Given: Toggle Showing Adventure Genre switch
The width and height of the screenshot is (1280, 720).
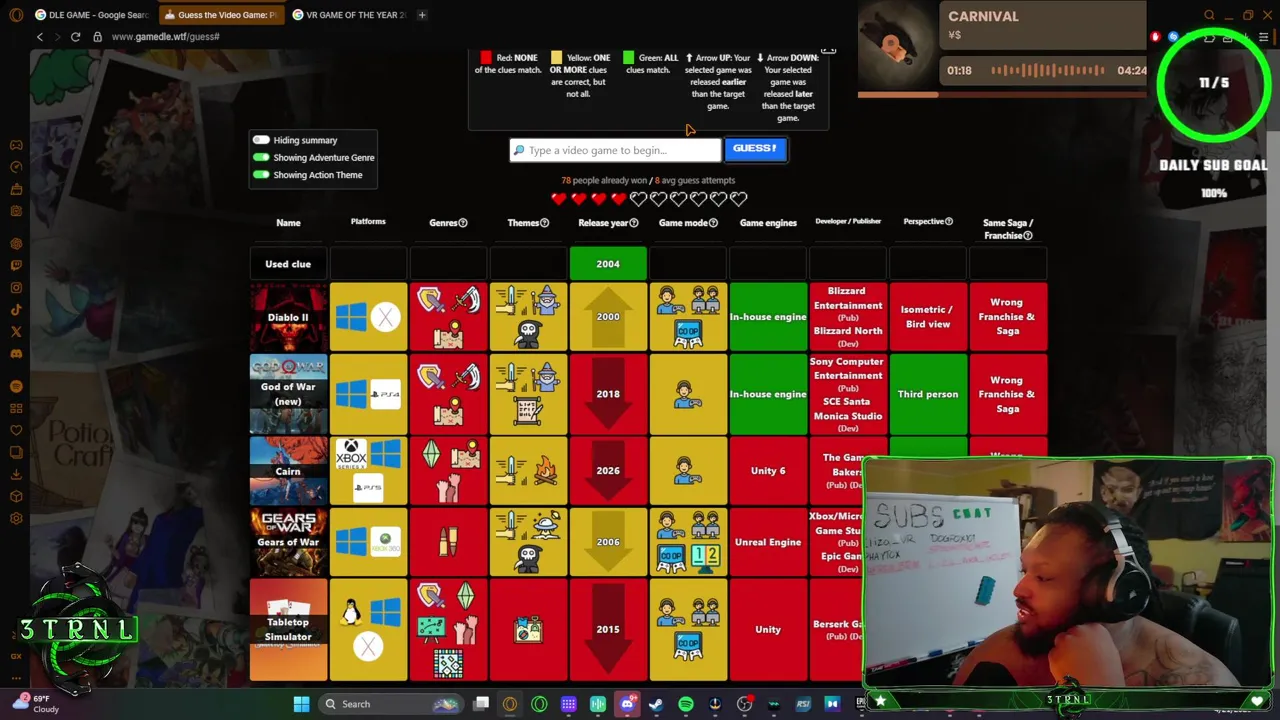Looking at the screenshot, I should point(261,157).
